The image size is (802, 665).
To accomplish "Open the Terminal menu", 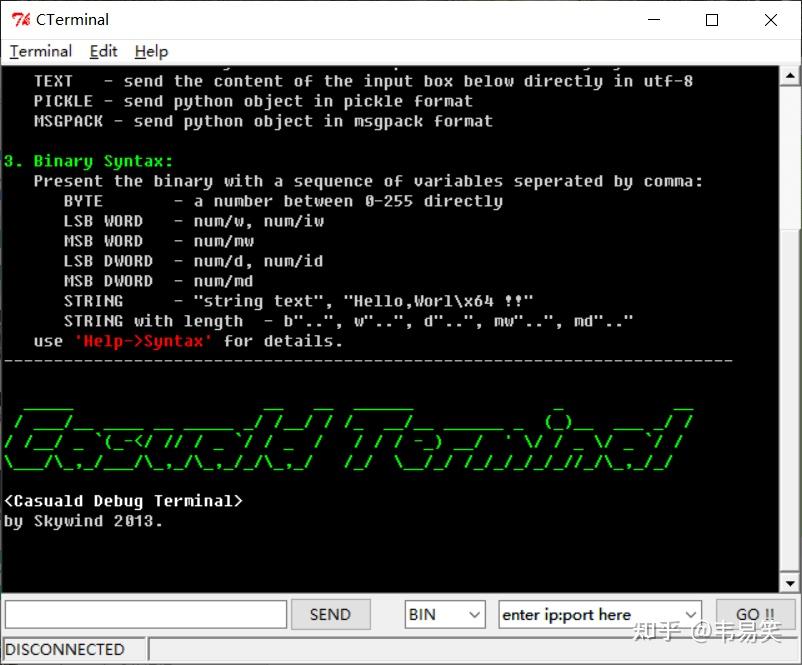I will click(x=40, y=51).
